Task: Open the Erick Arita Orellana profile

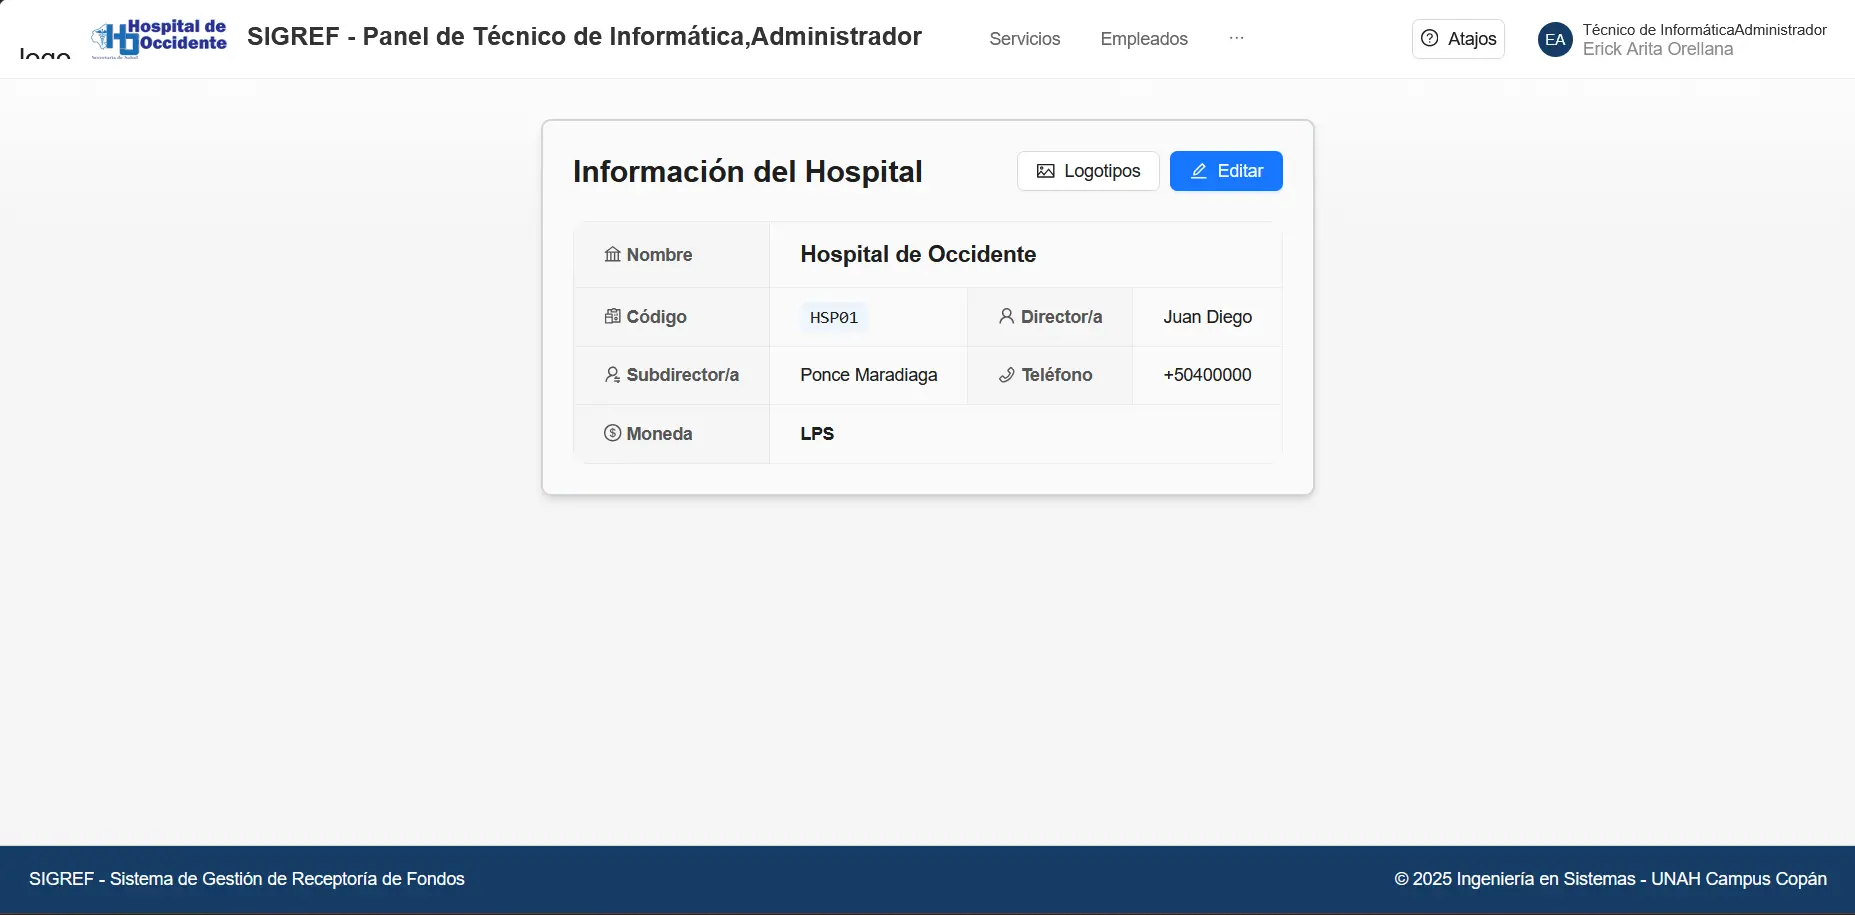Action: (x=1657, y=49)
